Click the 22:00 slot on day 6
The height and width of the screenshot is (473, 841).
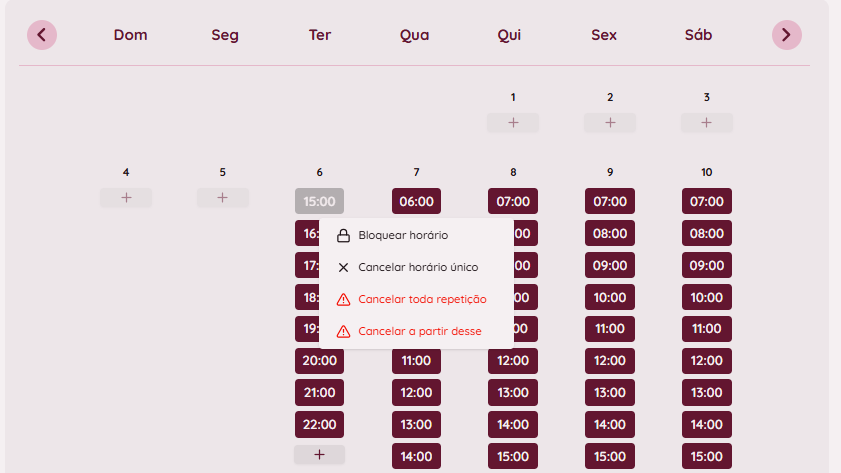point(319,425)
